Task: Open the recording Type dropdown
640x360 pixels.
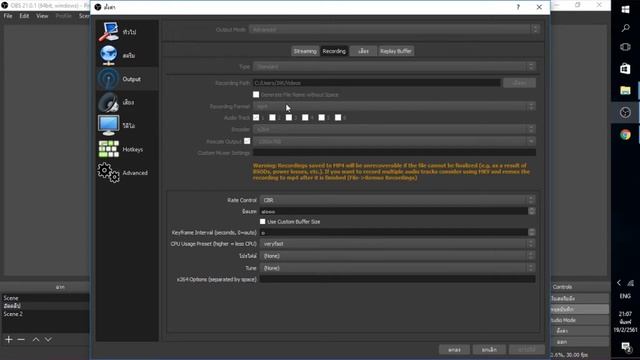Action: [394, 67]
